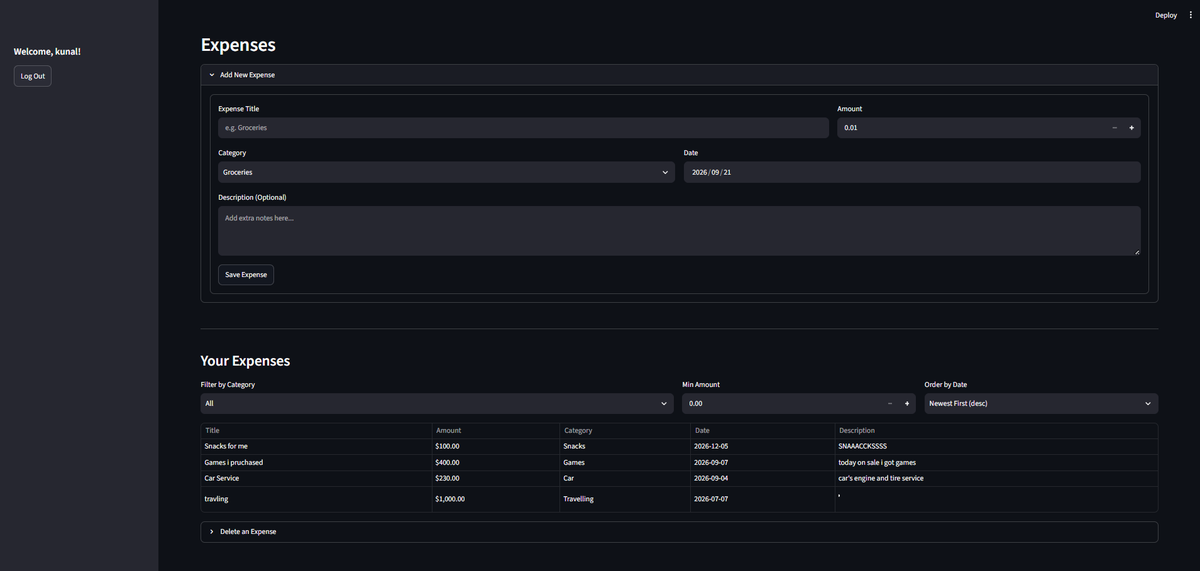
Task: Log out of the account
Action: (33, 76)
